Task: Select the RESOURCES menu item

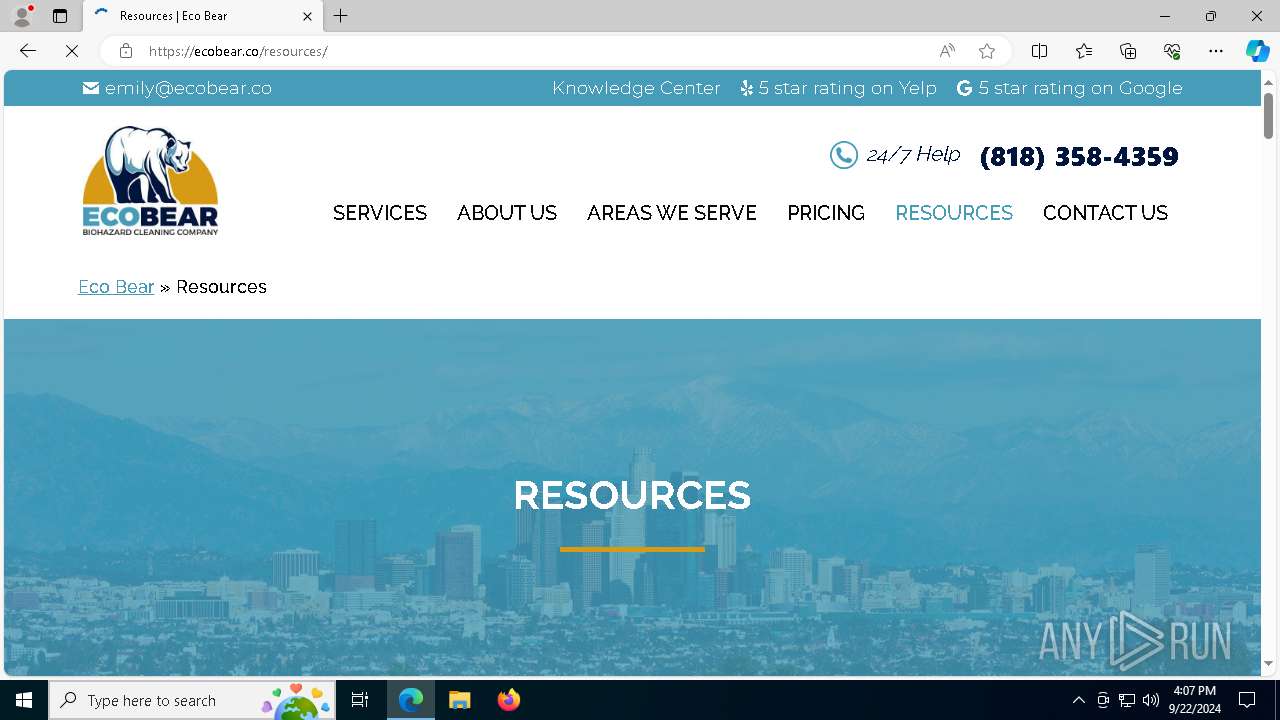Action: [x=954, y=213]
